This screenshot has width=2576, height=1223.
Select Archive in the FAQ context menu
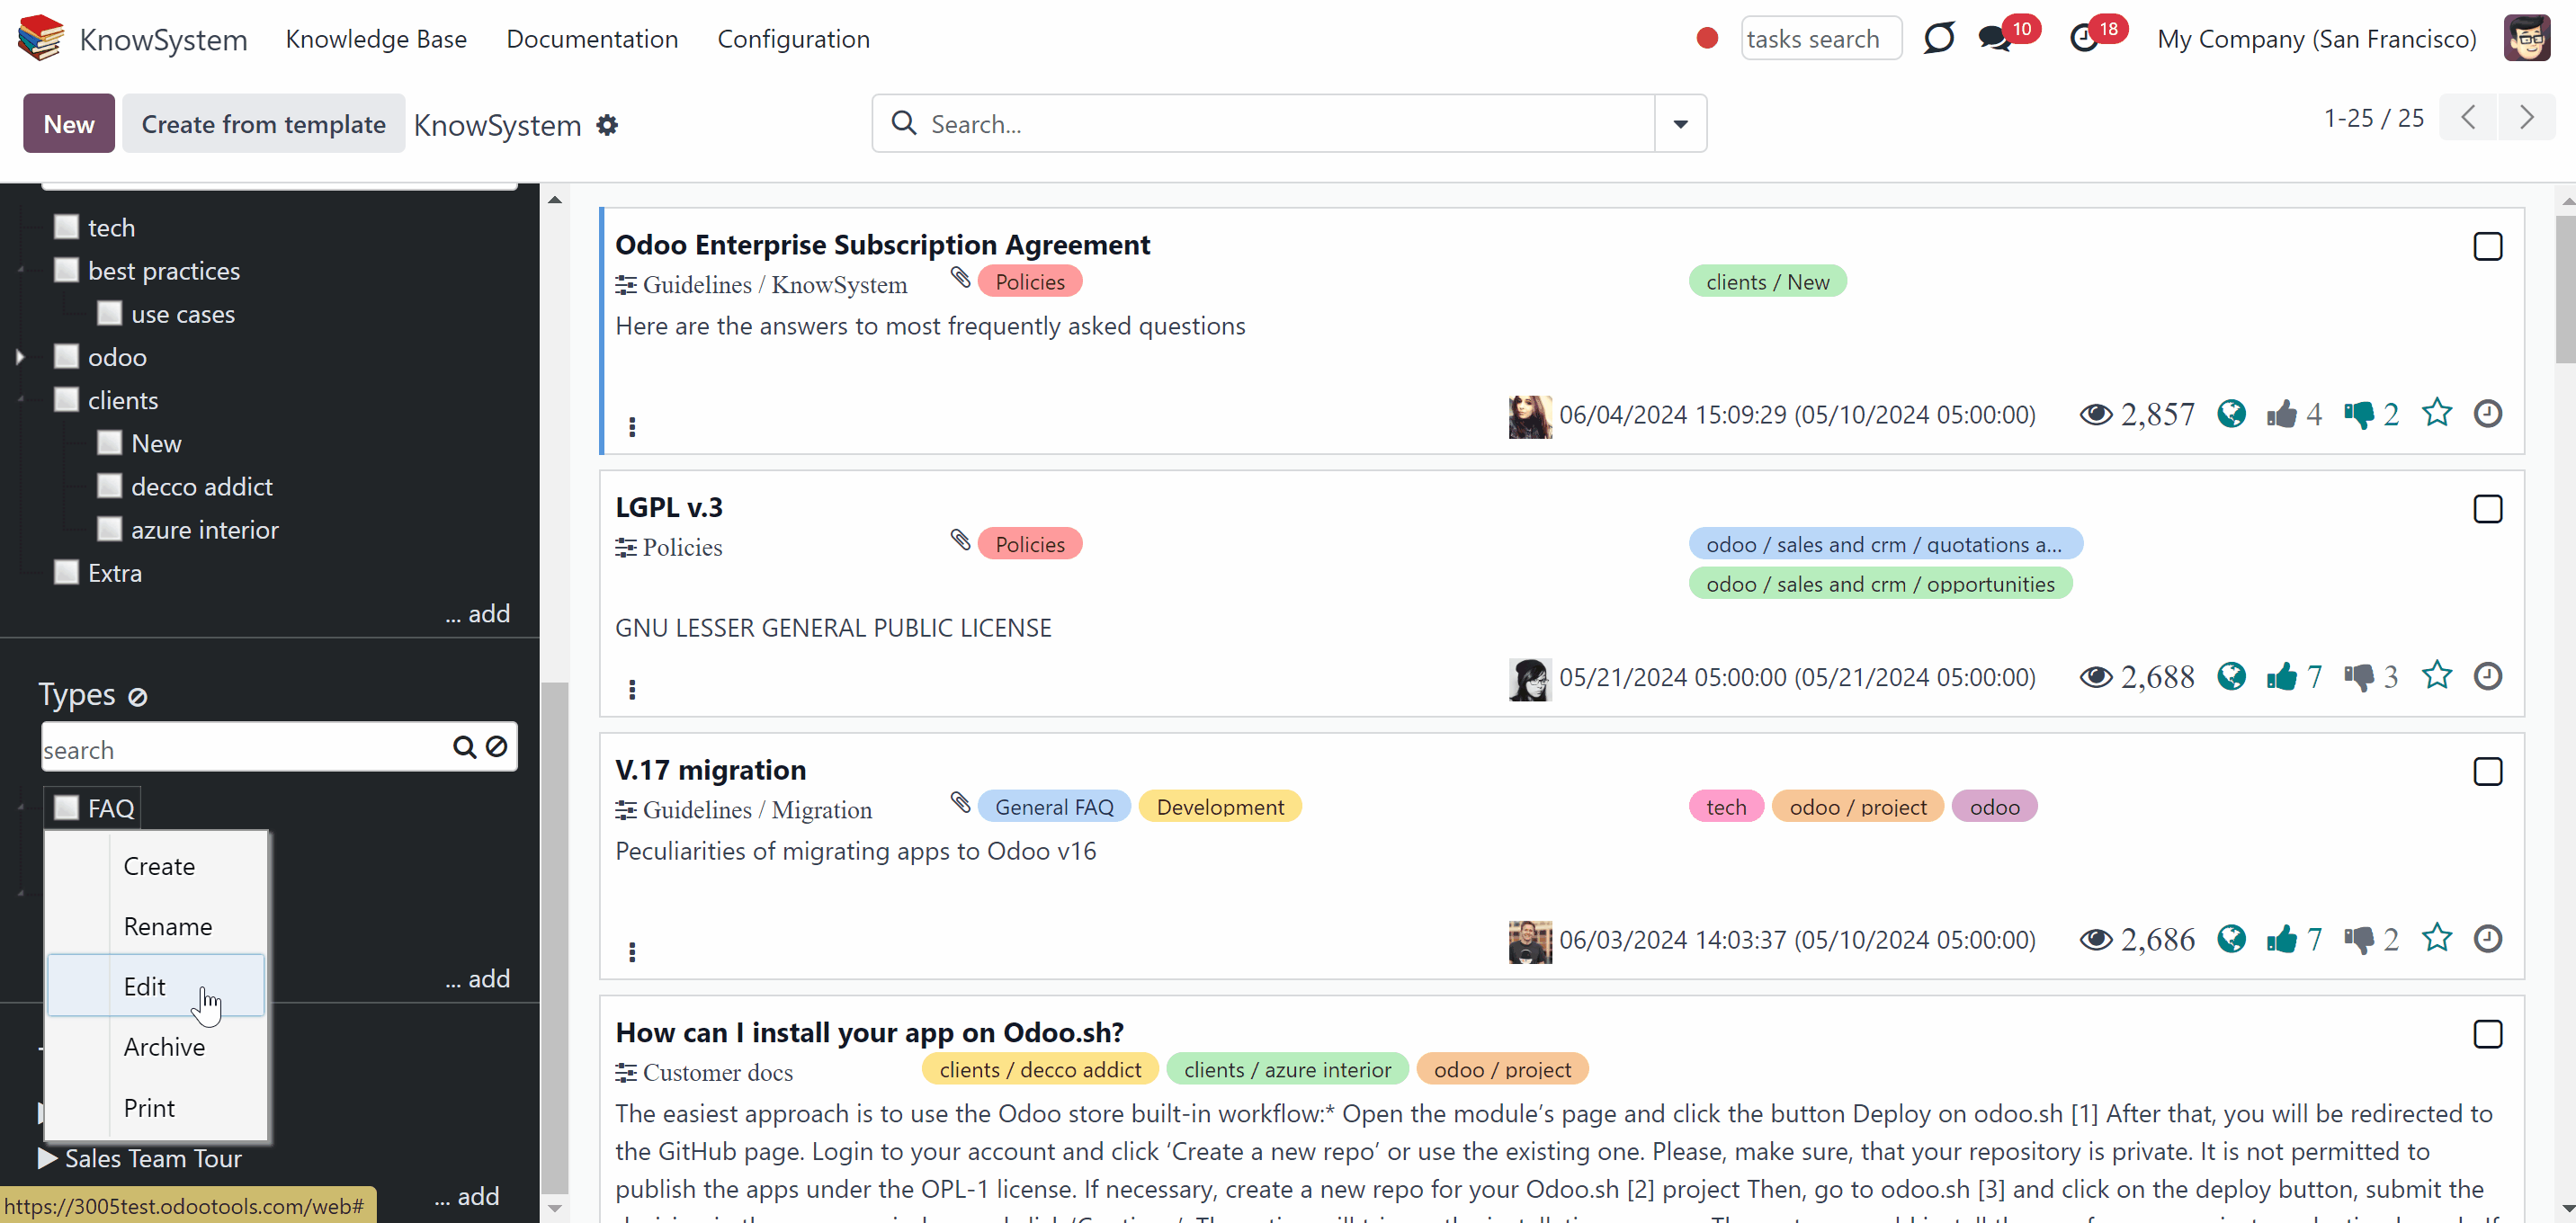coord(157,1047)
